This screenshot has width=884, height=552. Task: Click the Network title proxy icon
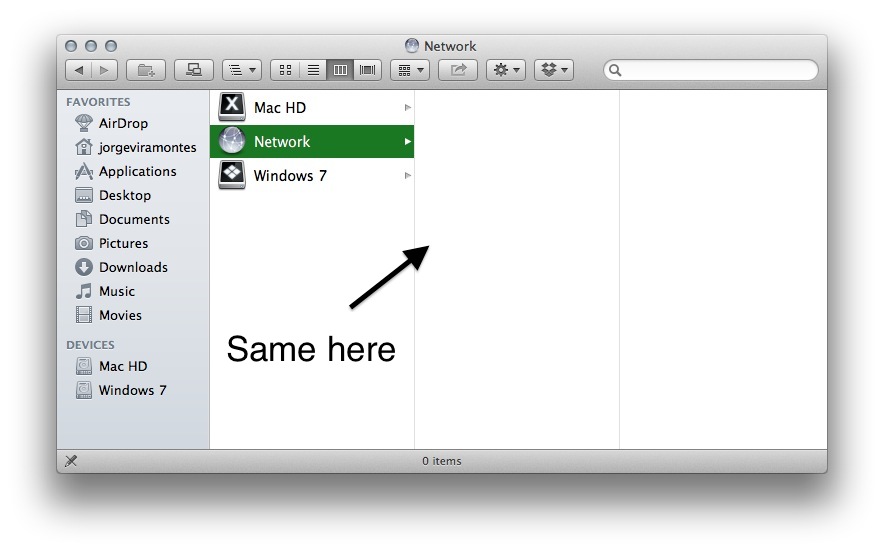click(x=412, y=46)
